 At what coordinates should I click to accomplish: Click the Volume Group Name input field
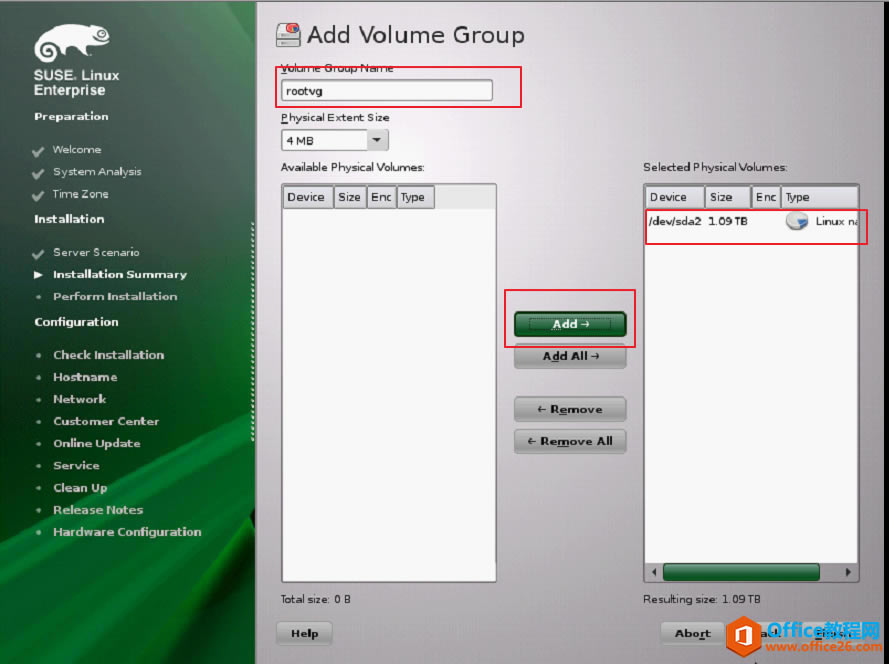tap(387, 91)
